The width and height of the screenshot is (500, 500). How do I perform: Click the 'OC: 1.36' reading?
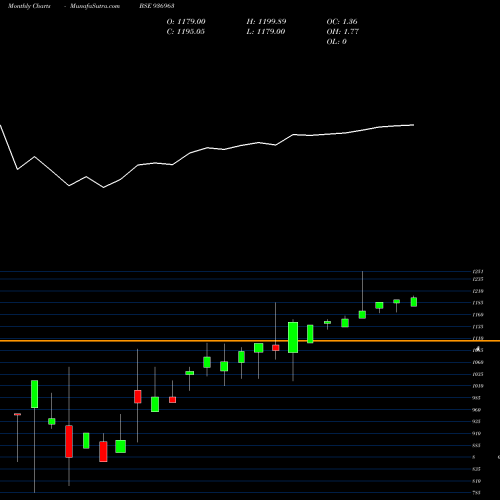click(342, 22)
